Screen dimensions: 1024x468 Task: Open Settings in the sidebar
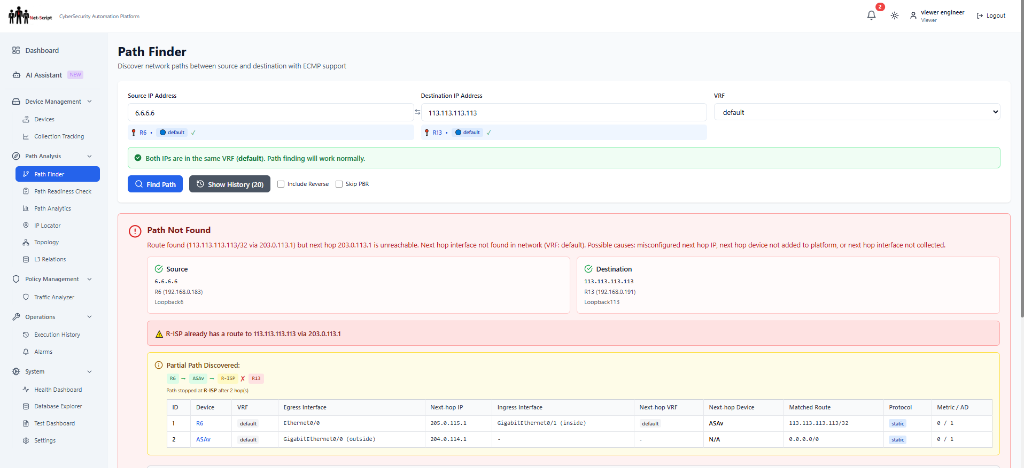[45, 441]
